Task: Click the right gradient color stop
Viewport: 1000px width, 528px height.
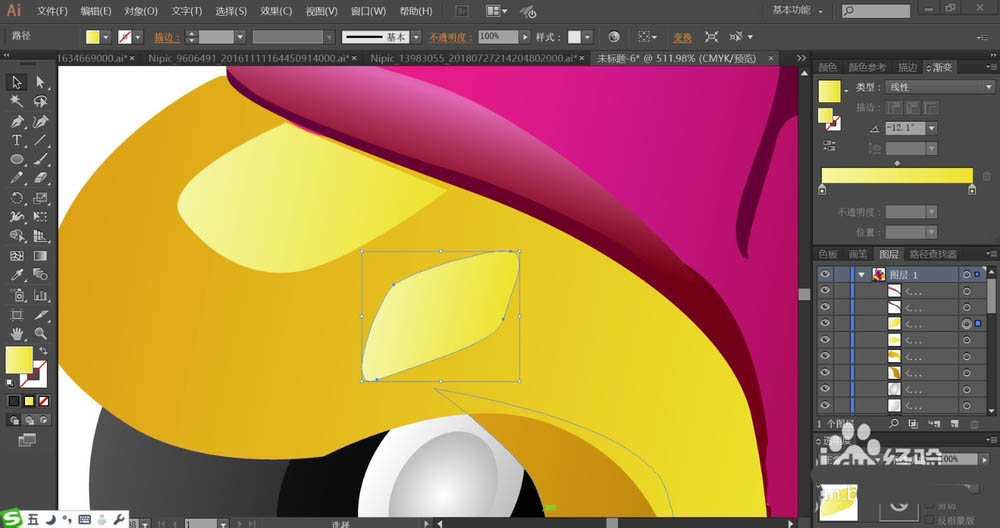Action: 972,189
